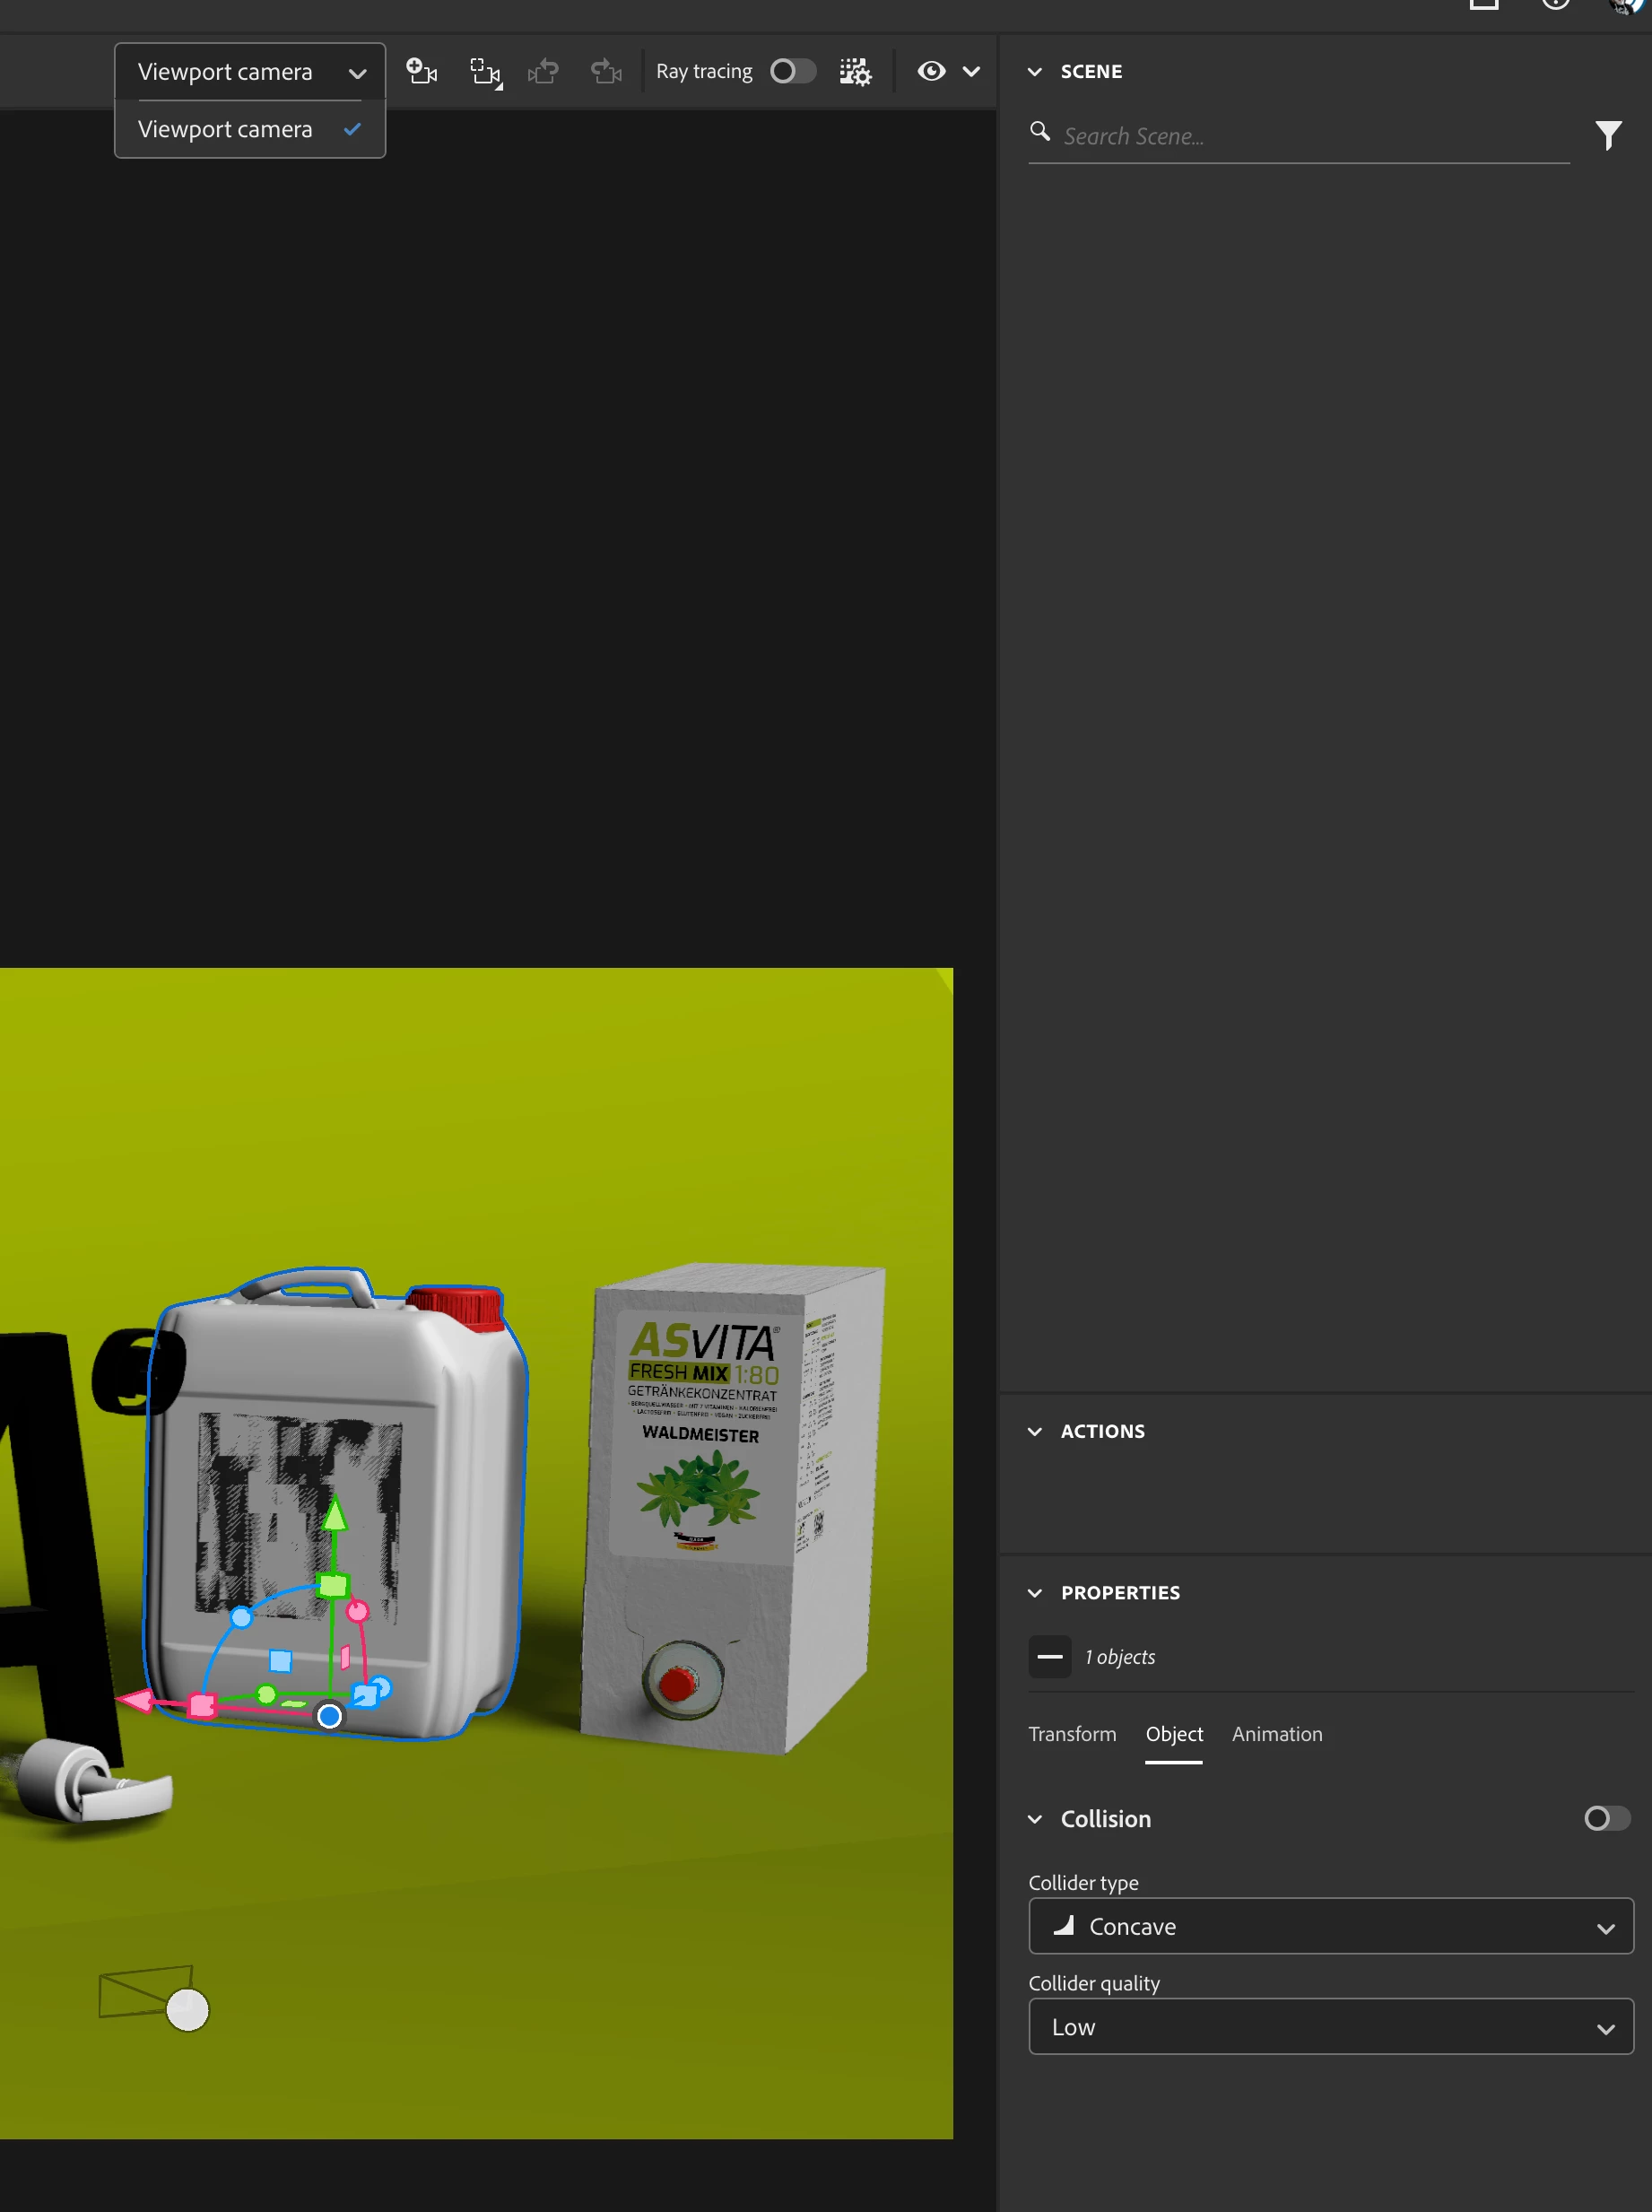
Task: Click the Collider type label
Action: coord(1083,1882)
